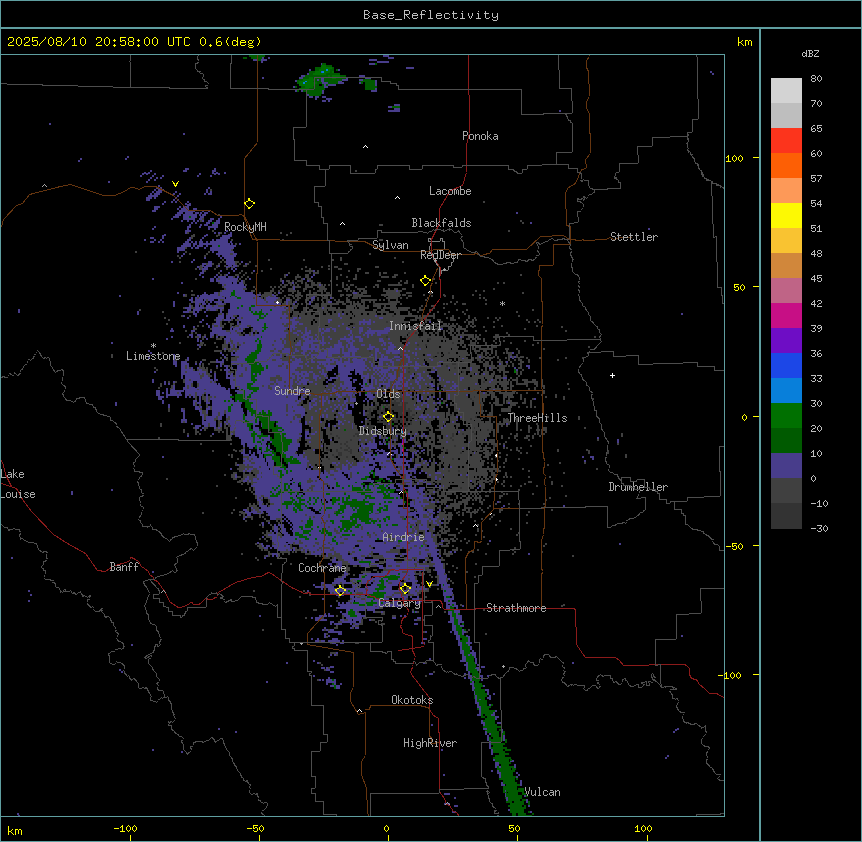Click the yellow radar marker near Didsbury

(x=388, y=416)
